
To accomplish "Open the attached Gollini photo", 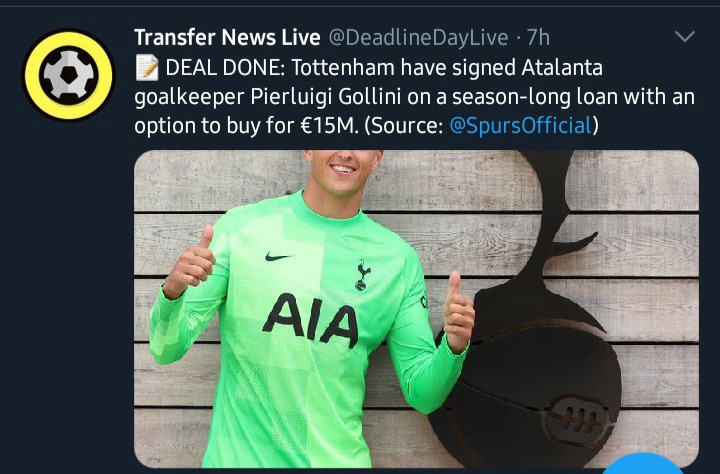I will [x=416, y=309].
